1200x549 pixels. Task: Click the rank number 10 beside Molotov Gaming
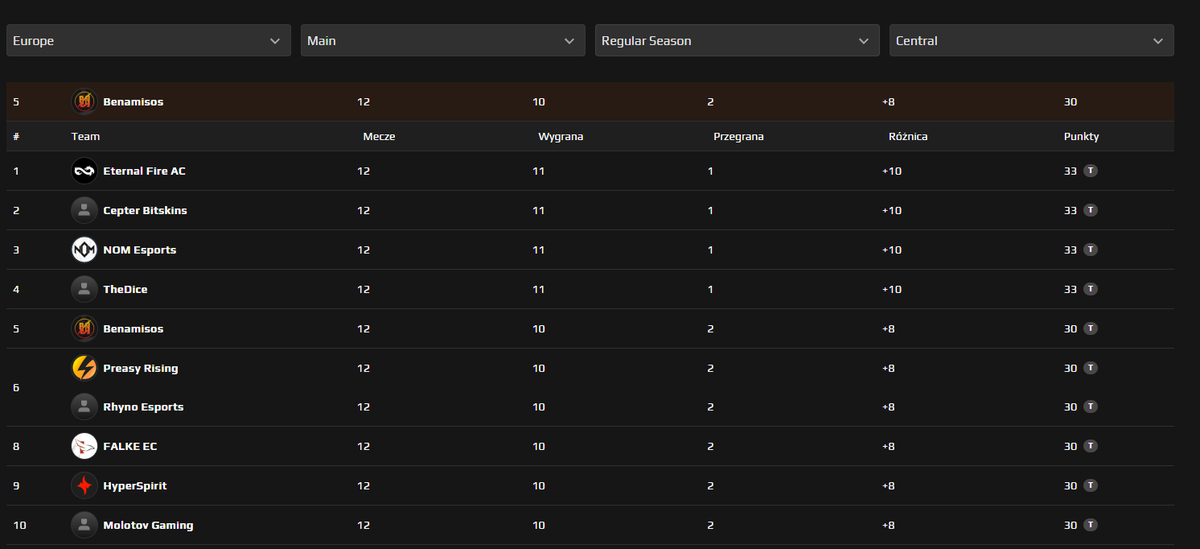[19, 525]
